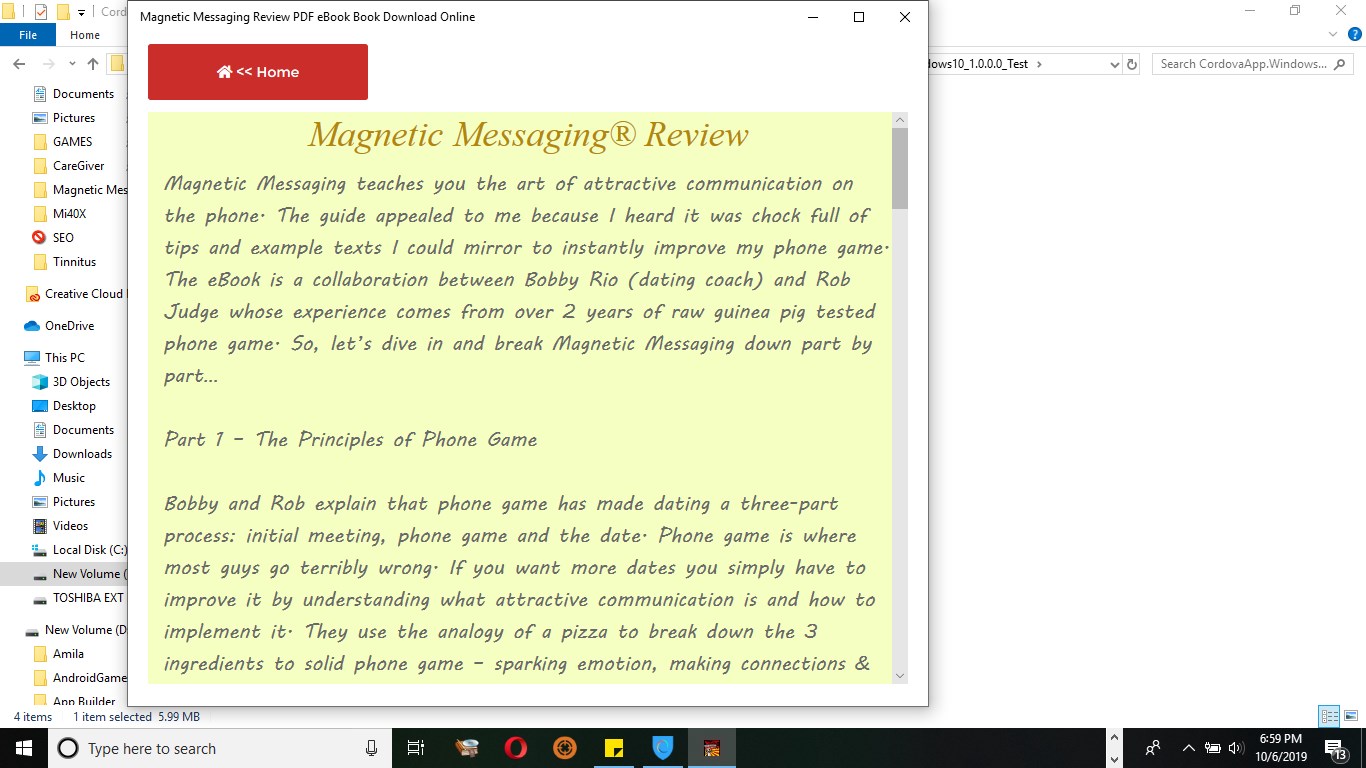
Task: Open the orange target-shaped app from taskbar
Action: click(564, 748)
